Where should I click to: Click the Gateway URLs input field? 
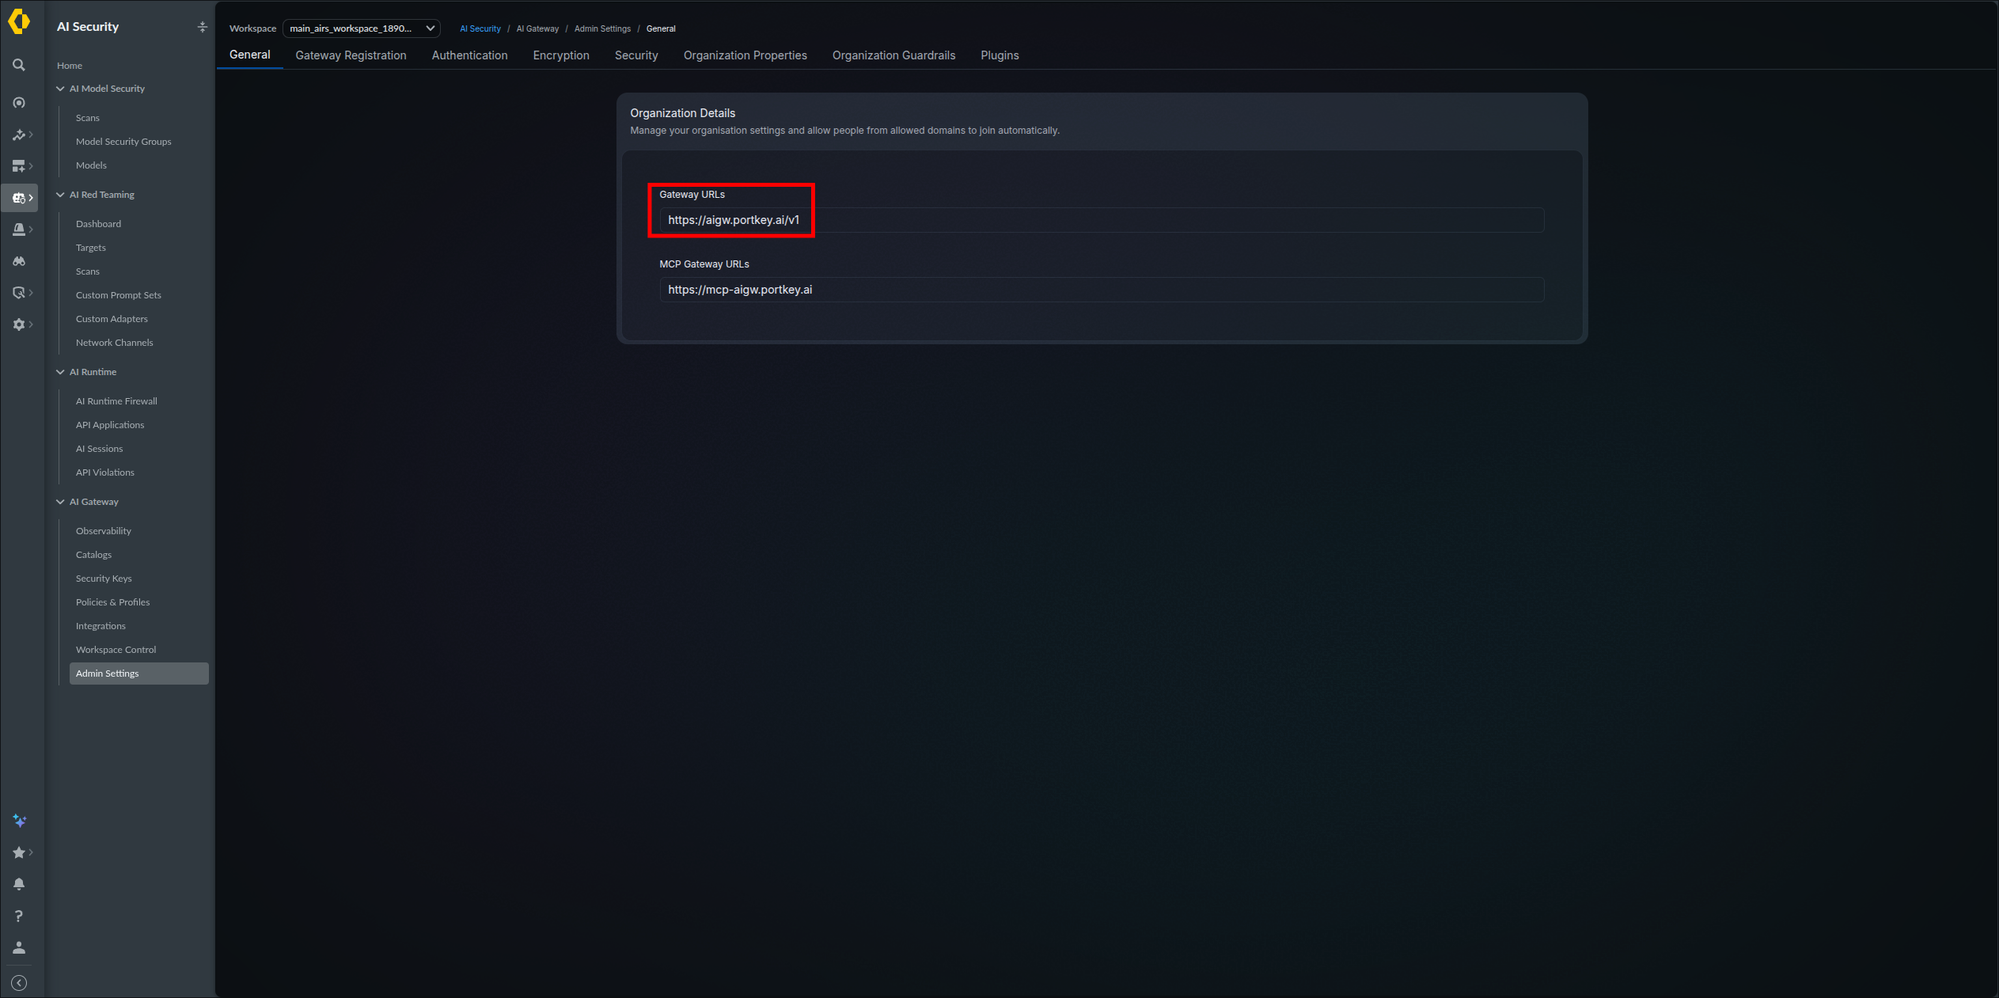click(x=1102, y=220)
